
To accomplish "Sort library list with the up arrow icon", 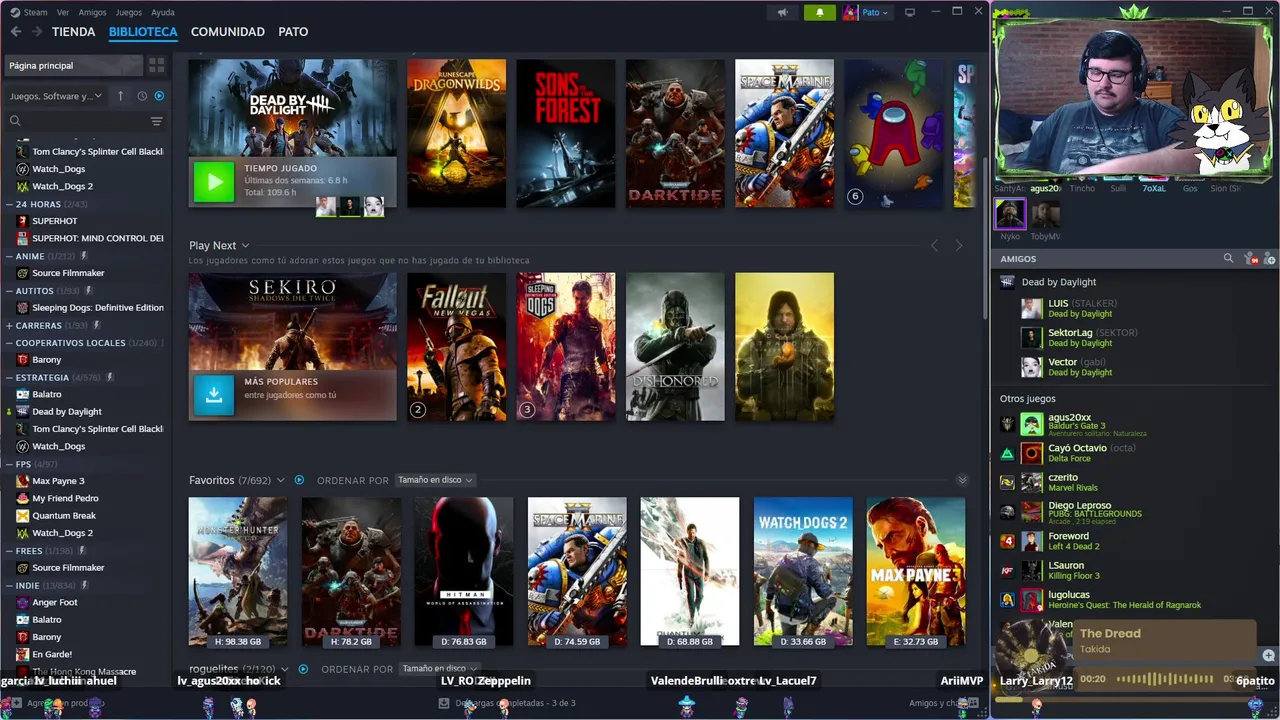I will tap(120, 96).
